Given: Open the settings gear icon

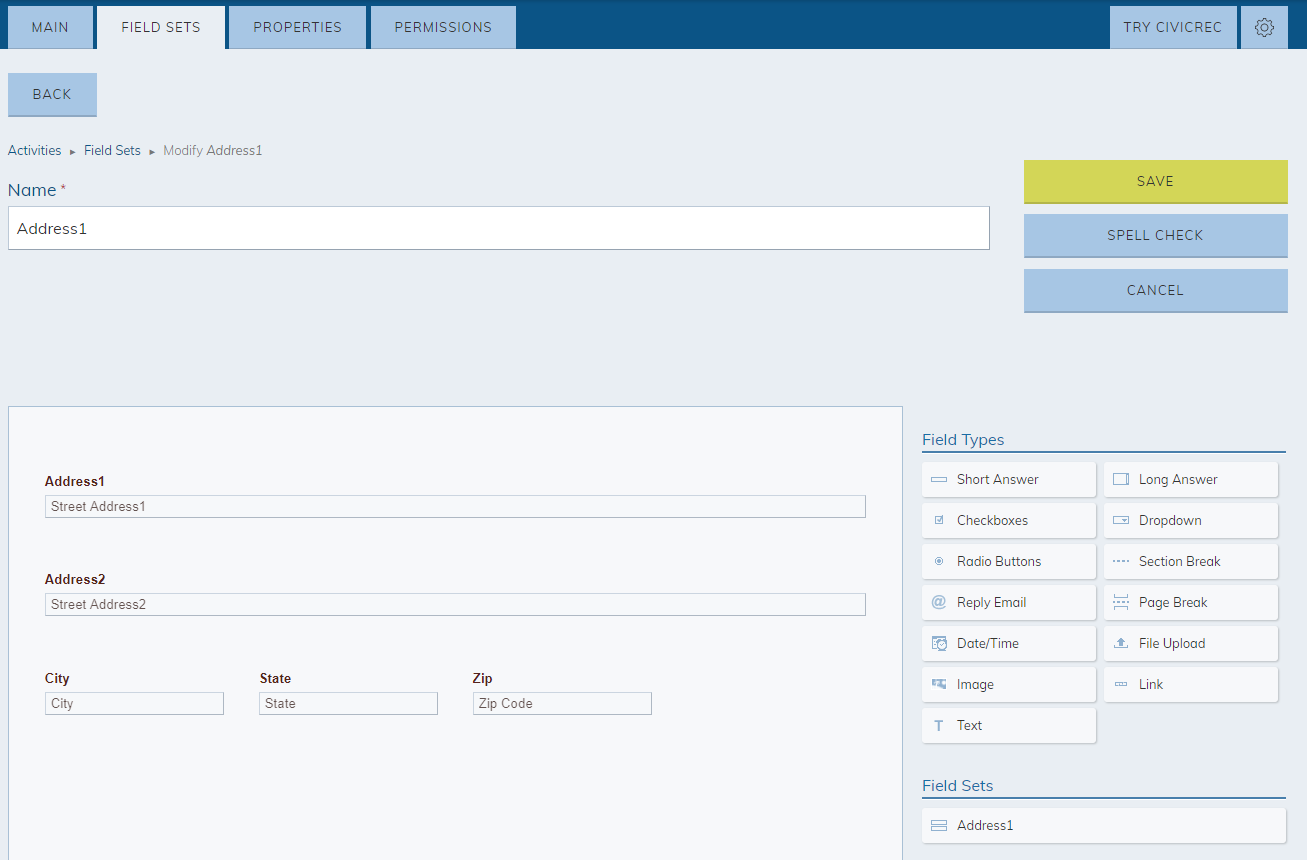Looking at the screenshot, I should [x=1264, y=27].
